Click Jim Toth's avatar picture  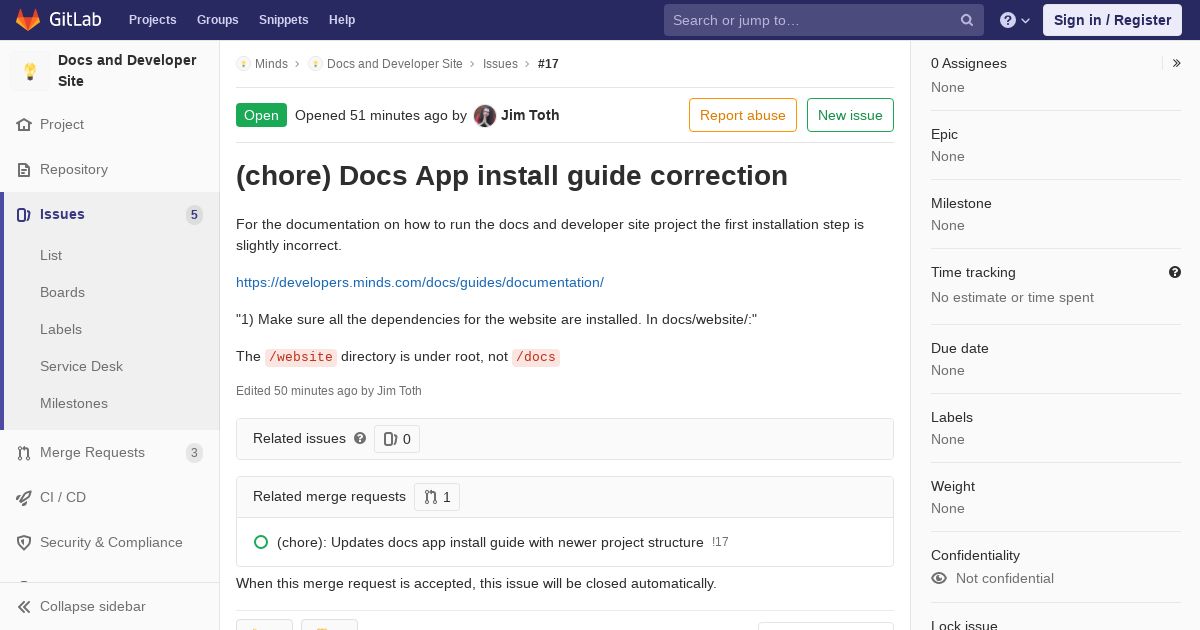485,116
